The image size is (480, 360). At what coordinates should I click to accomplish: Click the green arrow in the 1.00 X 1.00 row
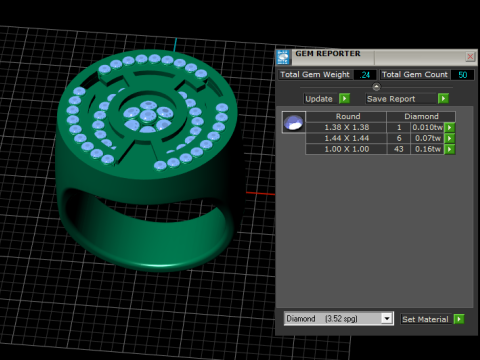tap(450, 149)
